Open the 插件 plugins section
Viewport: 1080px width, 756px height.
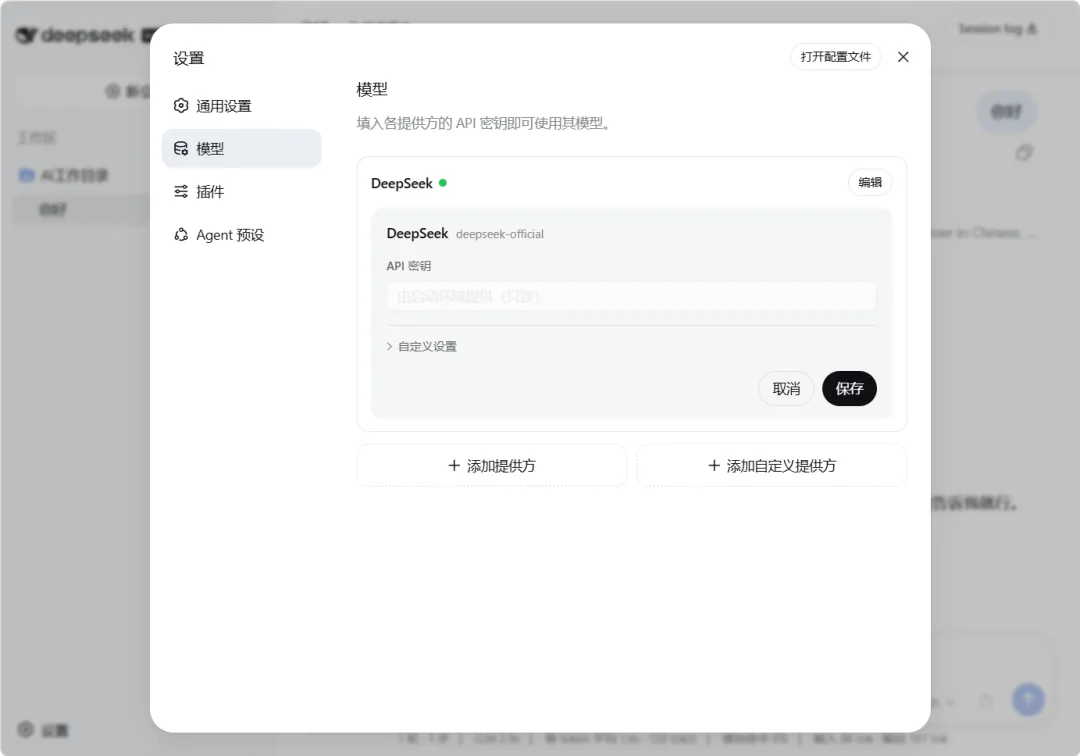click(241, 191)
